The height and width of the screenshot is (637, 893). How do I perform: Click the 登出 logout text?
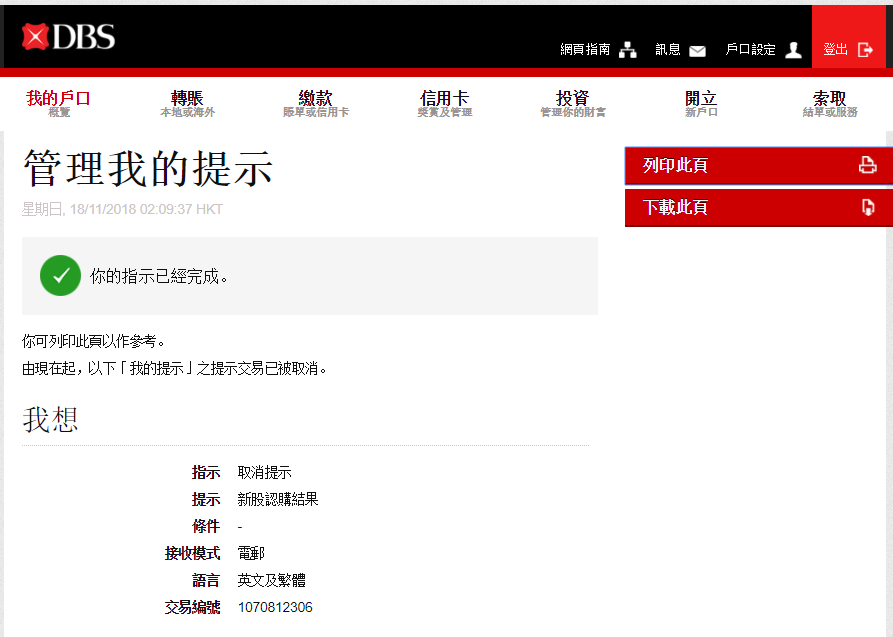pyautogui.click(x=835, y=50)
